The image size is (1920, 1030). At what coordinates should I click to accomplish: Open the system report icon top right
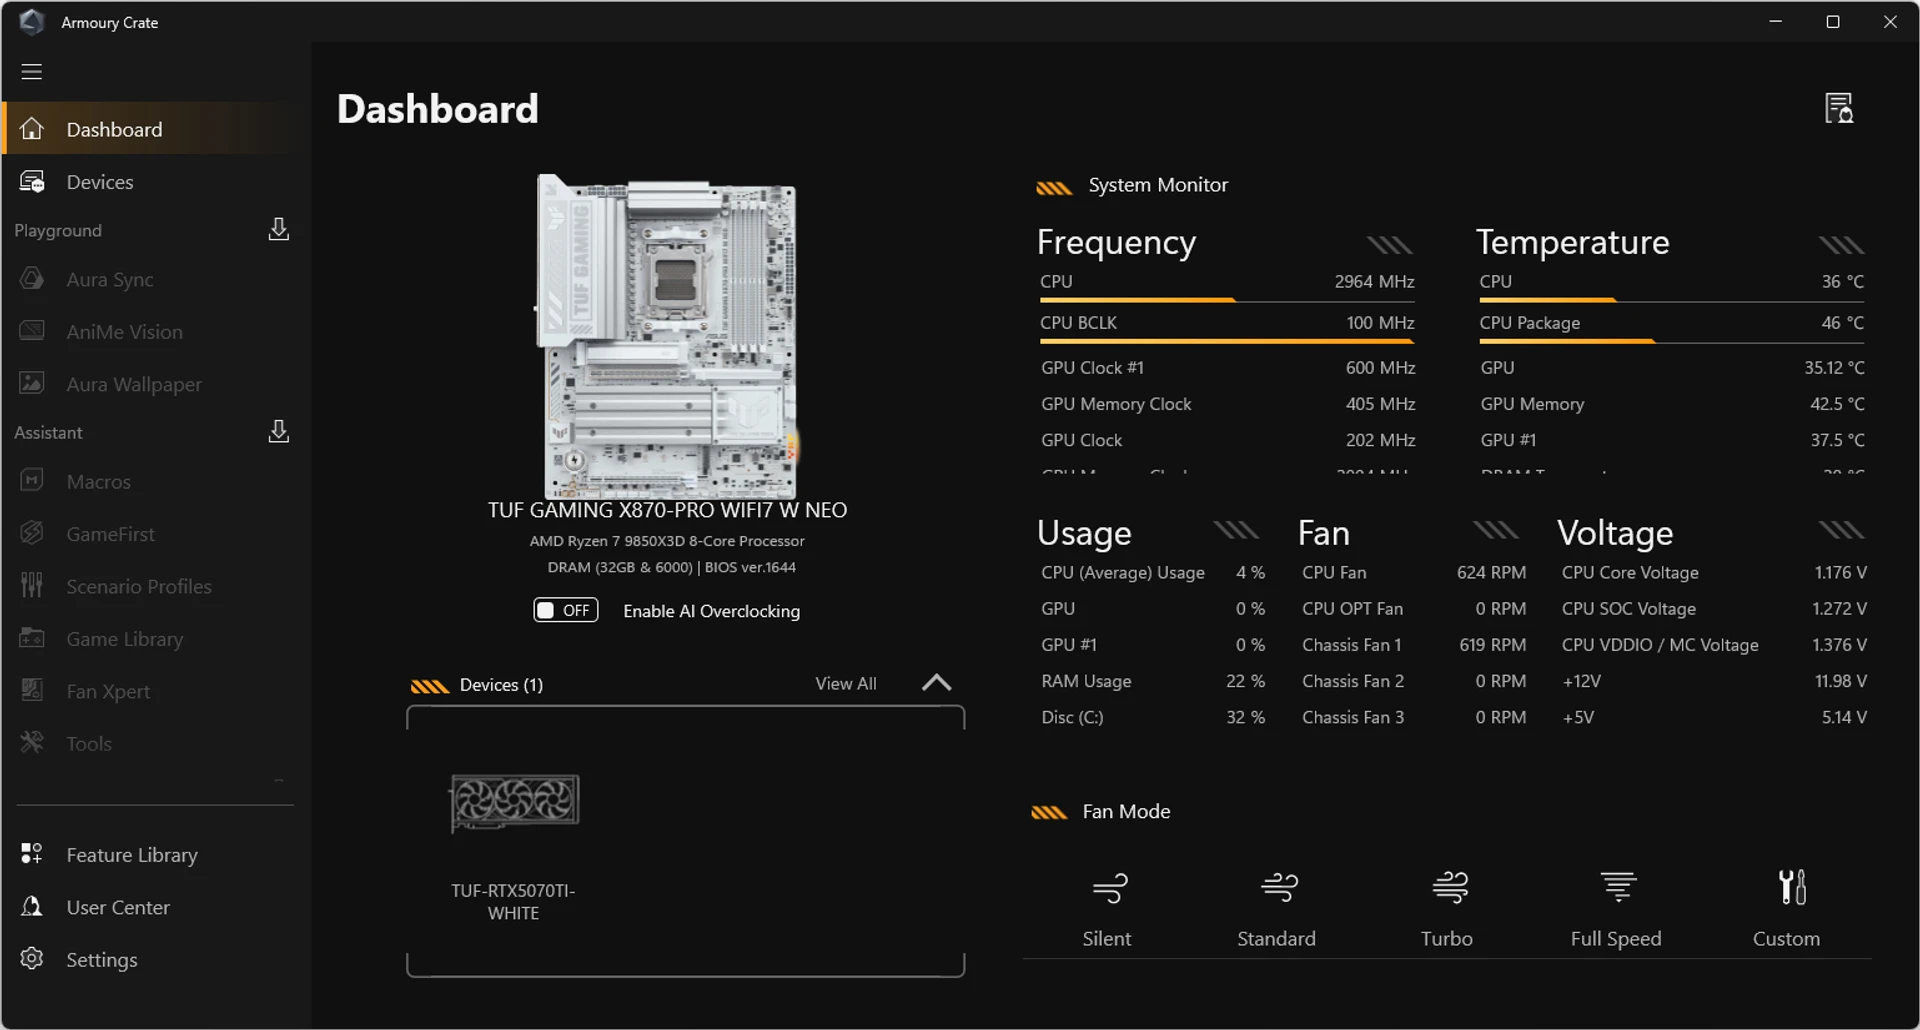coord(1839,108)
